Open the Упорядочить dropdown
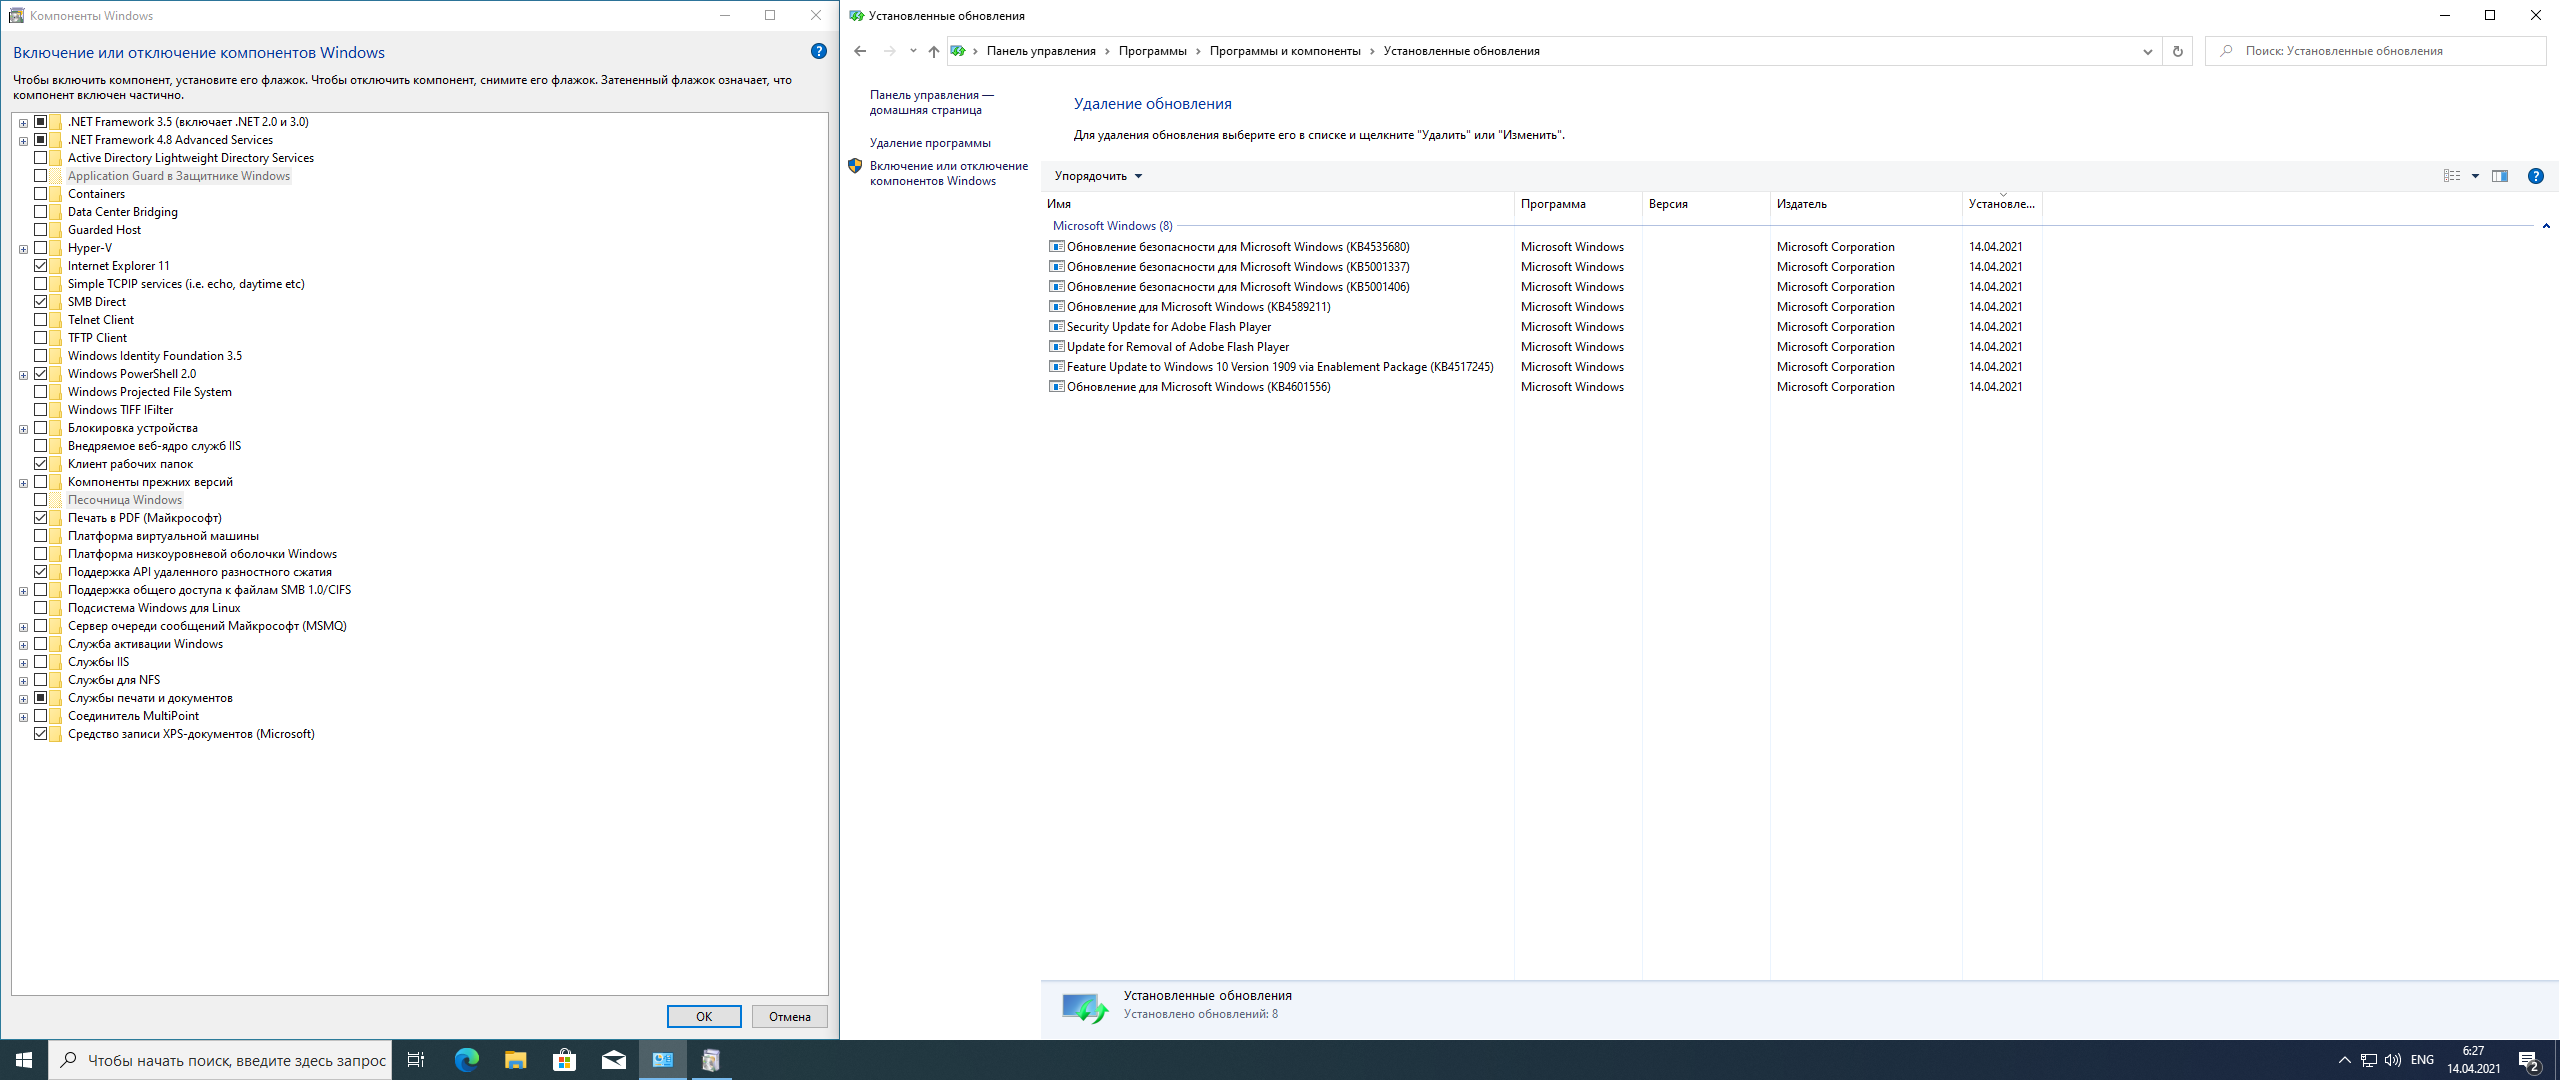This screenshot has width=2560, height=1080. (x=1098, y=176)
